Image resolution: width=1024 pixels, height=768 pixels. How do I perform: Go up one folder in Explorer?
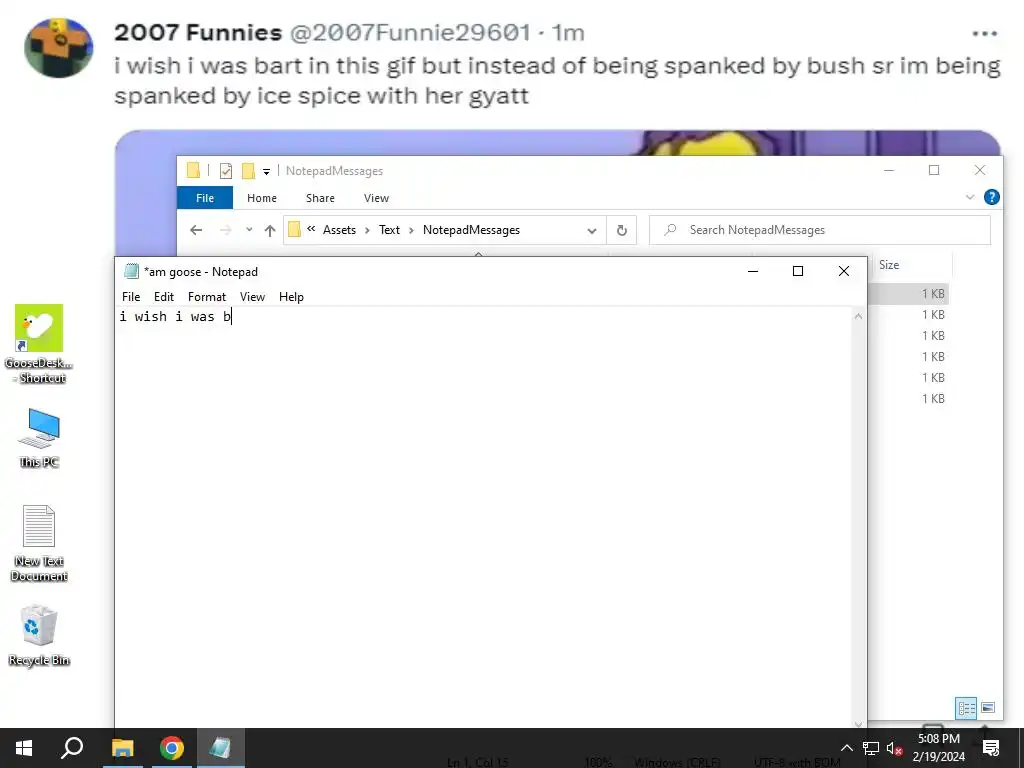pyautogui.click(x=270, y=230)
